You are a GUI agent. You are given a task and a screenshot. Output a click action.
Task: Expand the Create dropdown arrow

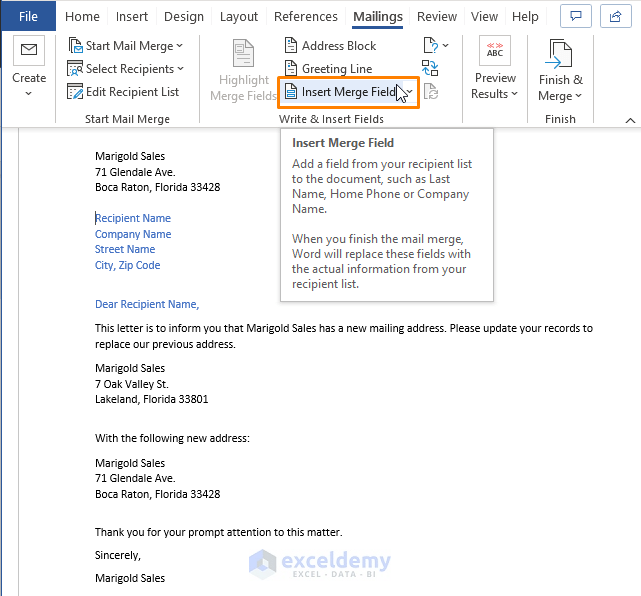29,94
